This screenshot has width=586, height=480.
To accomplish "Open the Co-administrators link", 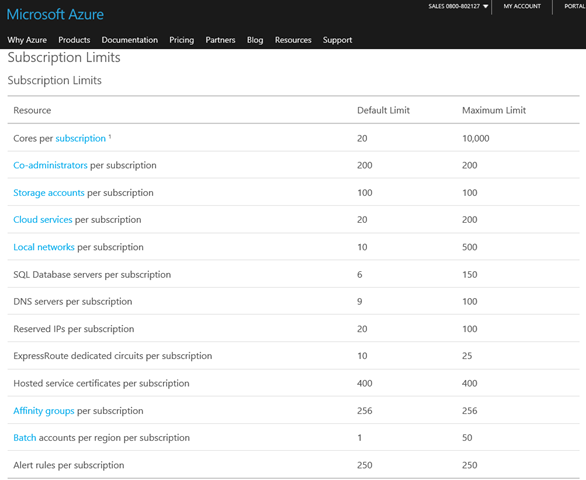I will (50, 165).
